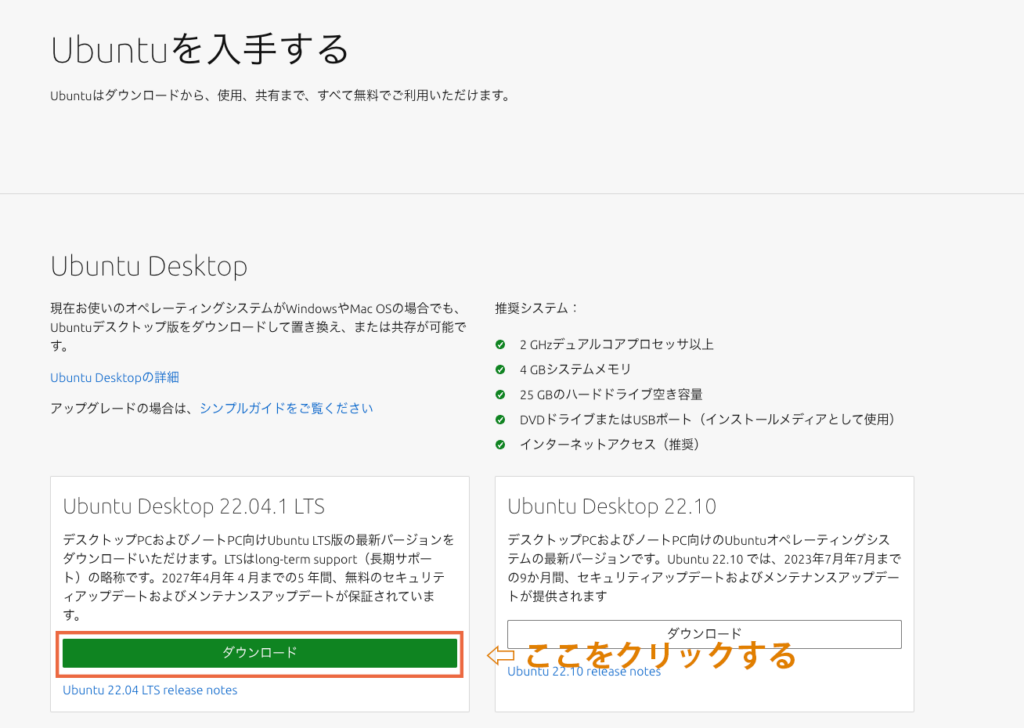1024x728 pixels.
Task: Click the Ubuntu Desktop section heading
Action: (x=149, y=266)
